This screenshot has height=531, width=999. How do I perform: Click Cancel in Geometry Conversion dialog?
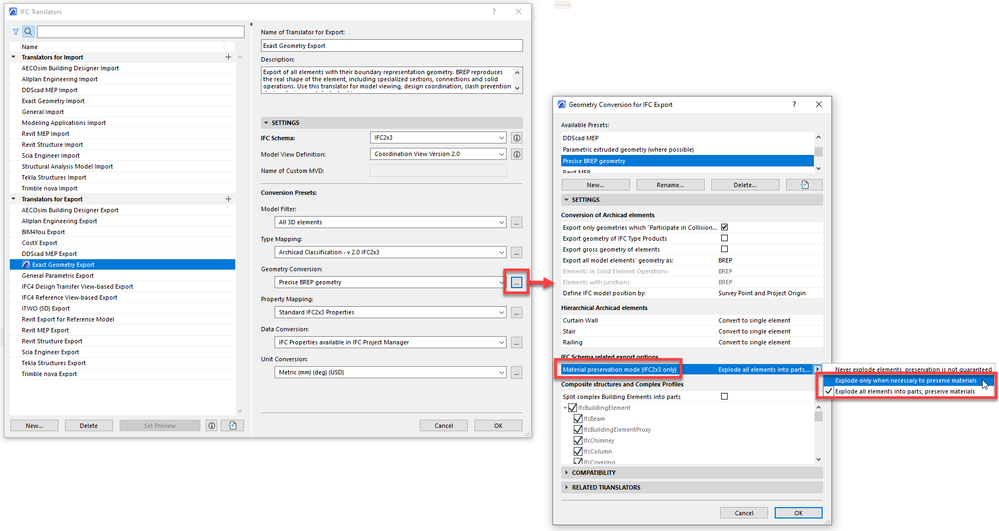click(744, 513)
